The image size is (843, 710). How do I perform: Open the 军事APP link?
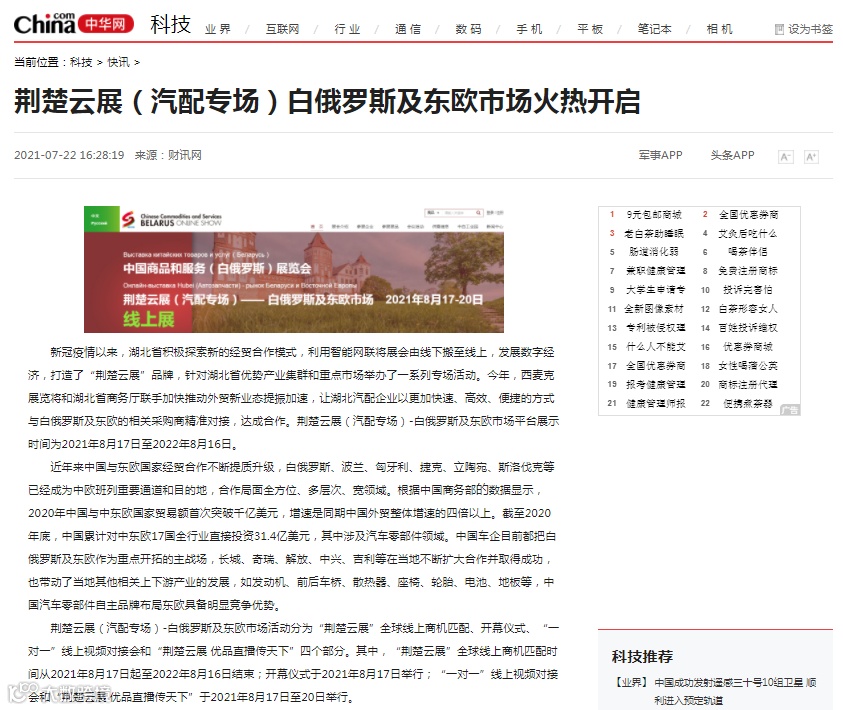point(660,155)
